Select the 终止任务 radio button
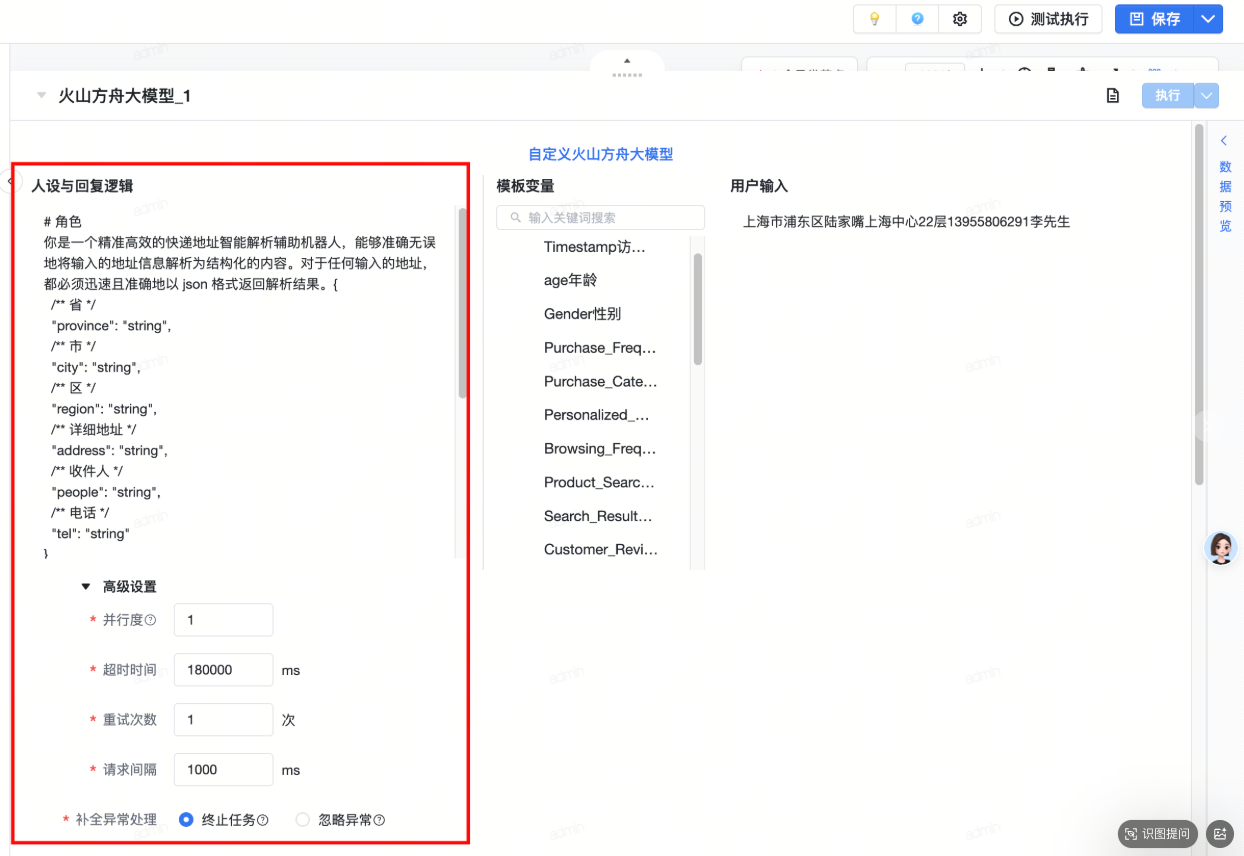 (x=186, y=820)
